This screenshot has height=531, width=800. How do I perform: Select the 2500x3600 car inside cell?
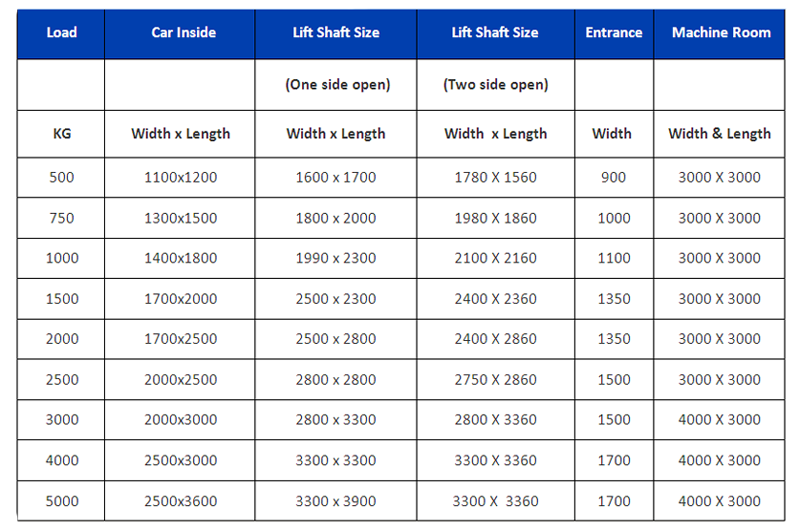180,501
